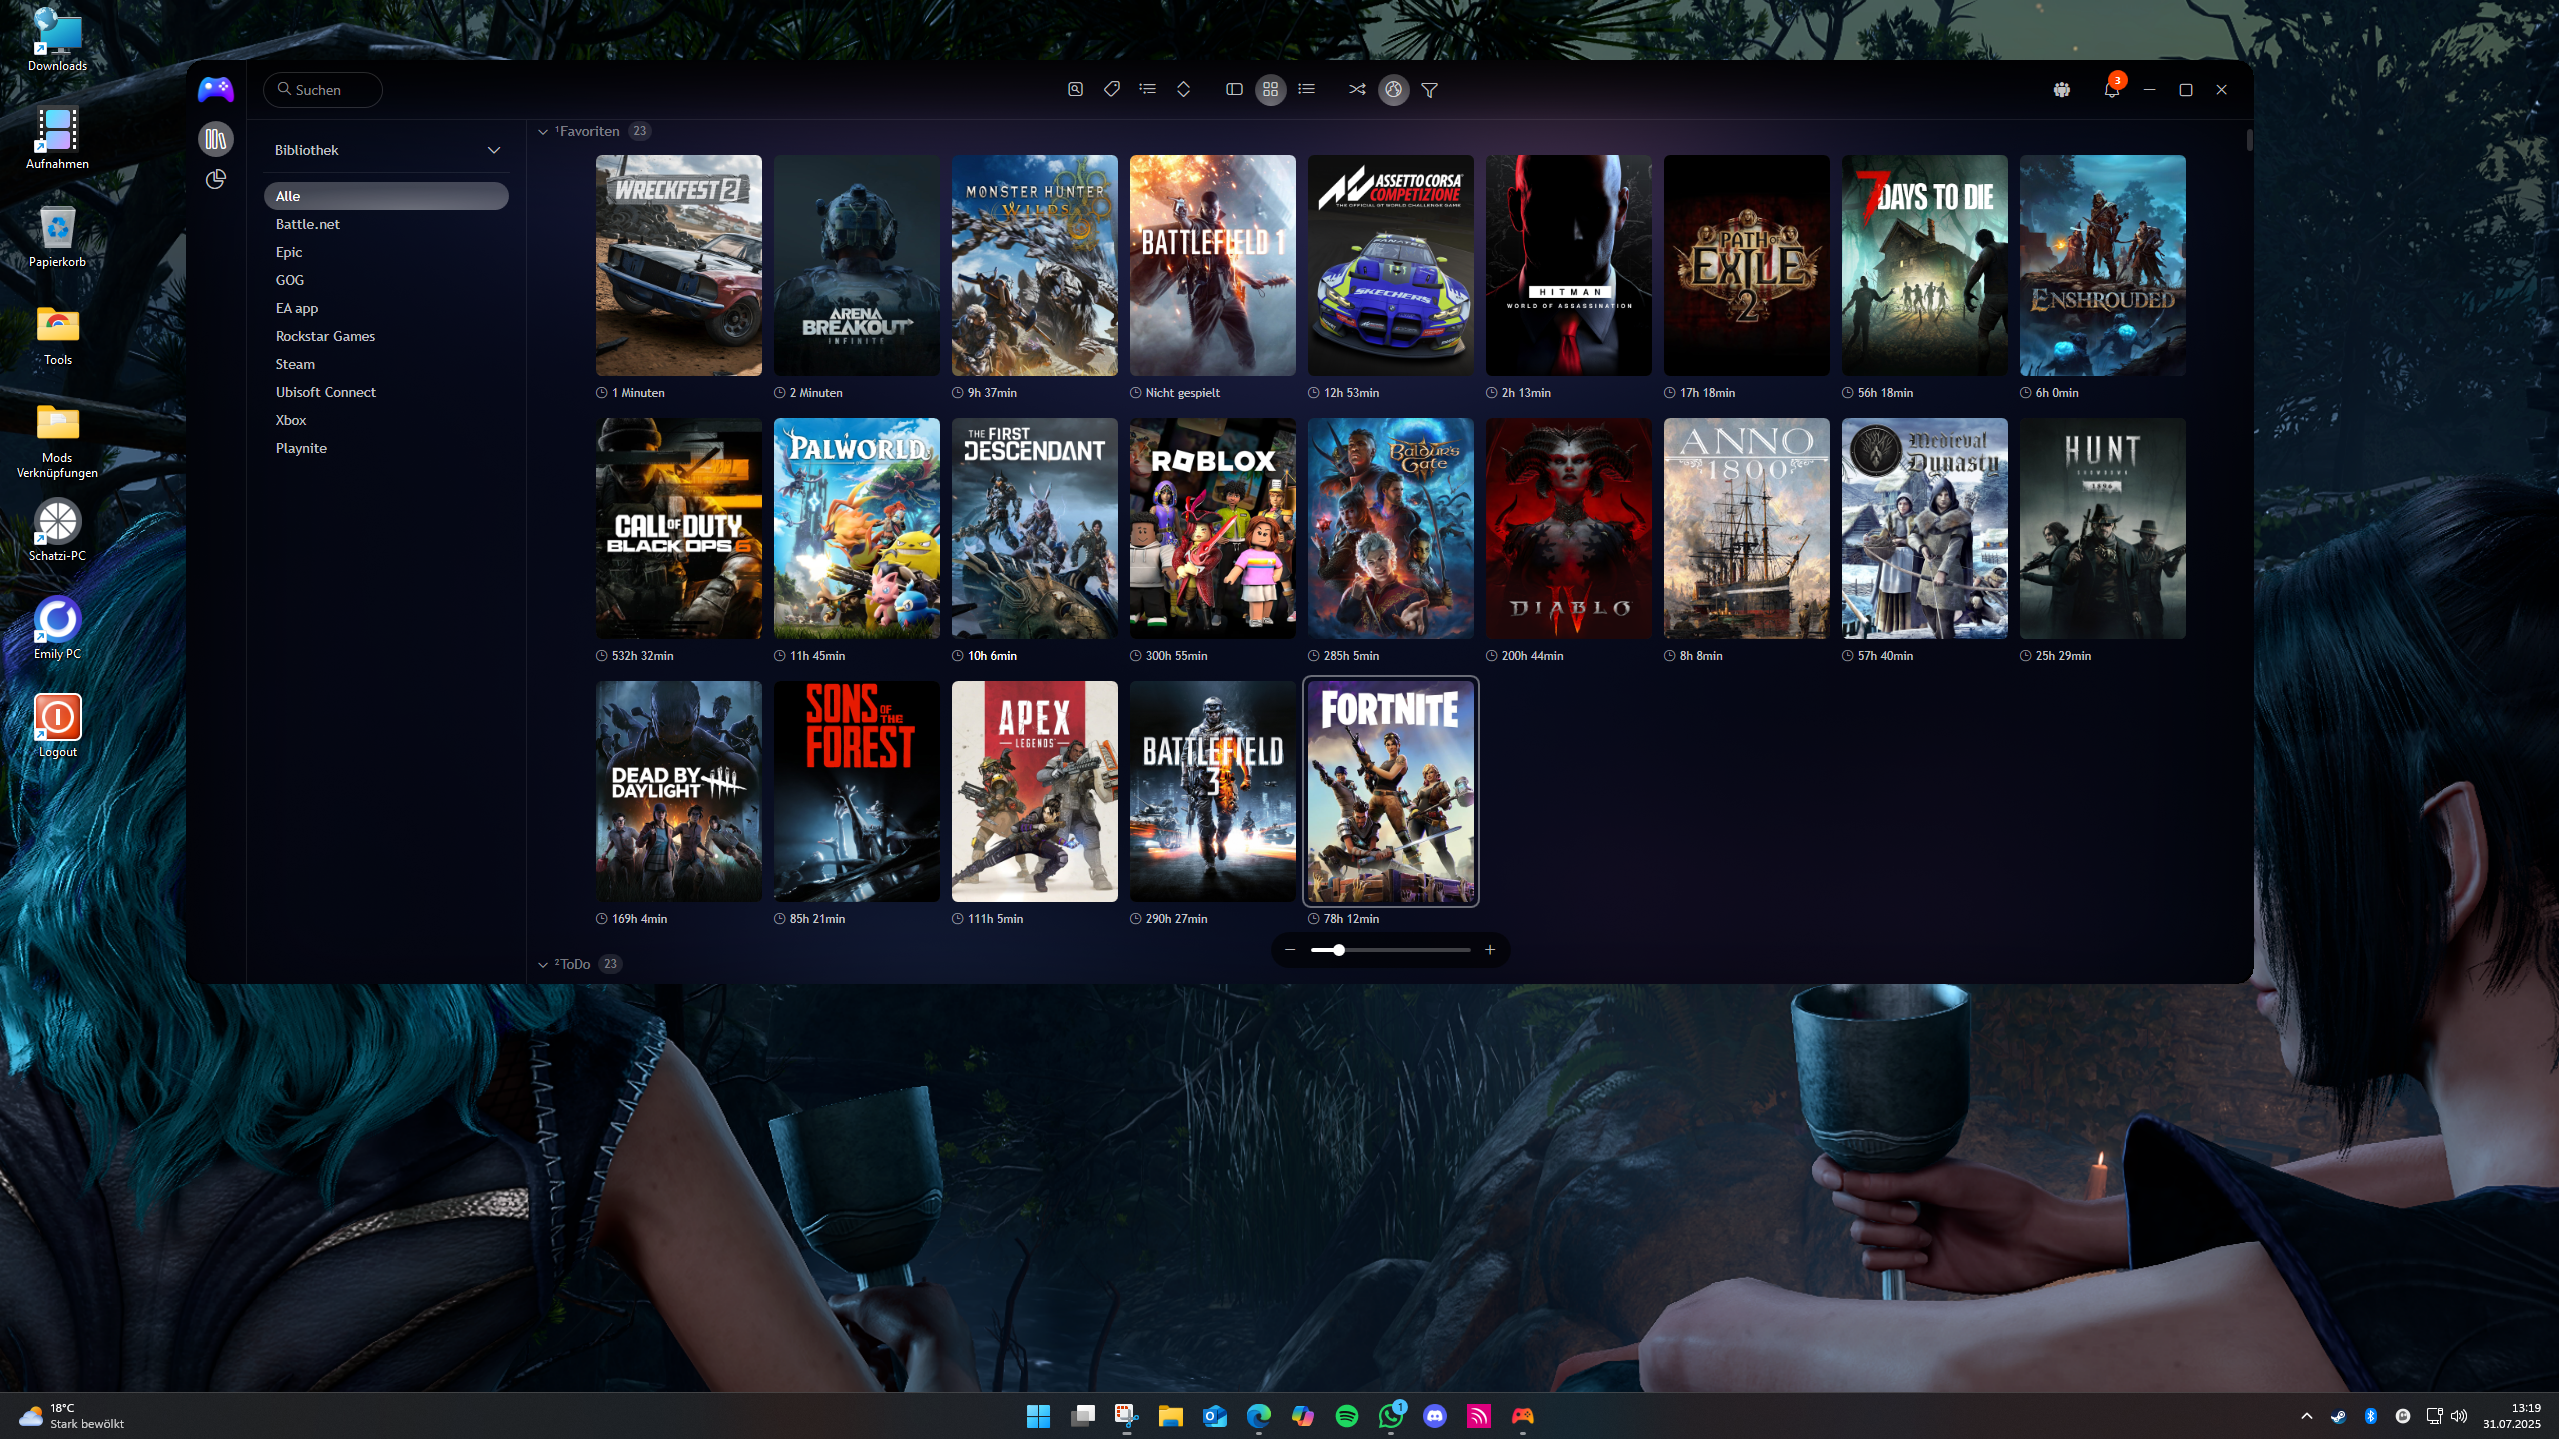Open the notifications bell icon
Screen dimensions: 2559x1439
[x=2111, y=90]
